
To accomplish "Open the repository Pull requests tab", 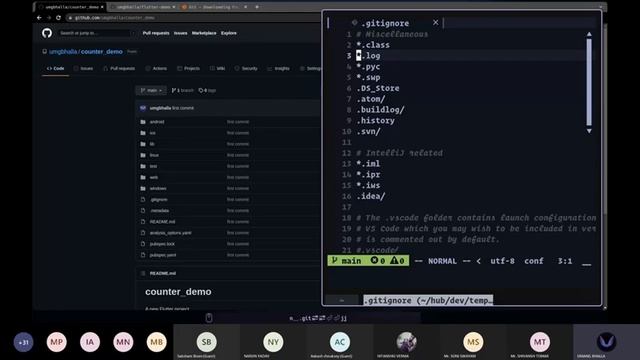I will point(119,69).
